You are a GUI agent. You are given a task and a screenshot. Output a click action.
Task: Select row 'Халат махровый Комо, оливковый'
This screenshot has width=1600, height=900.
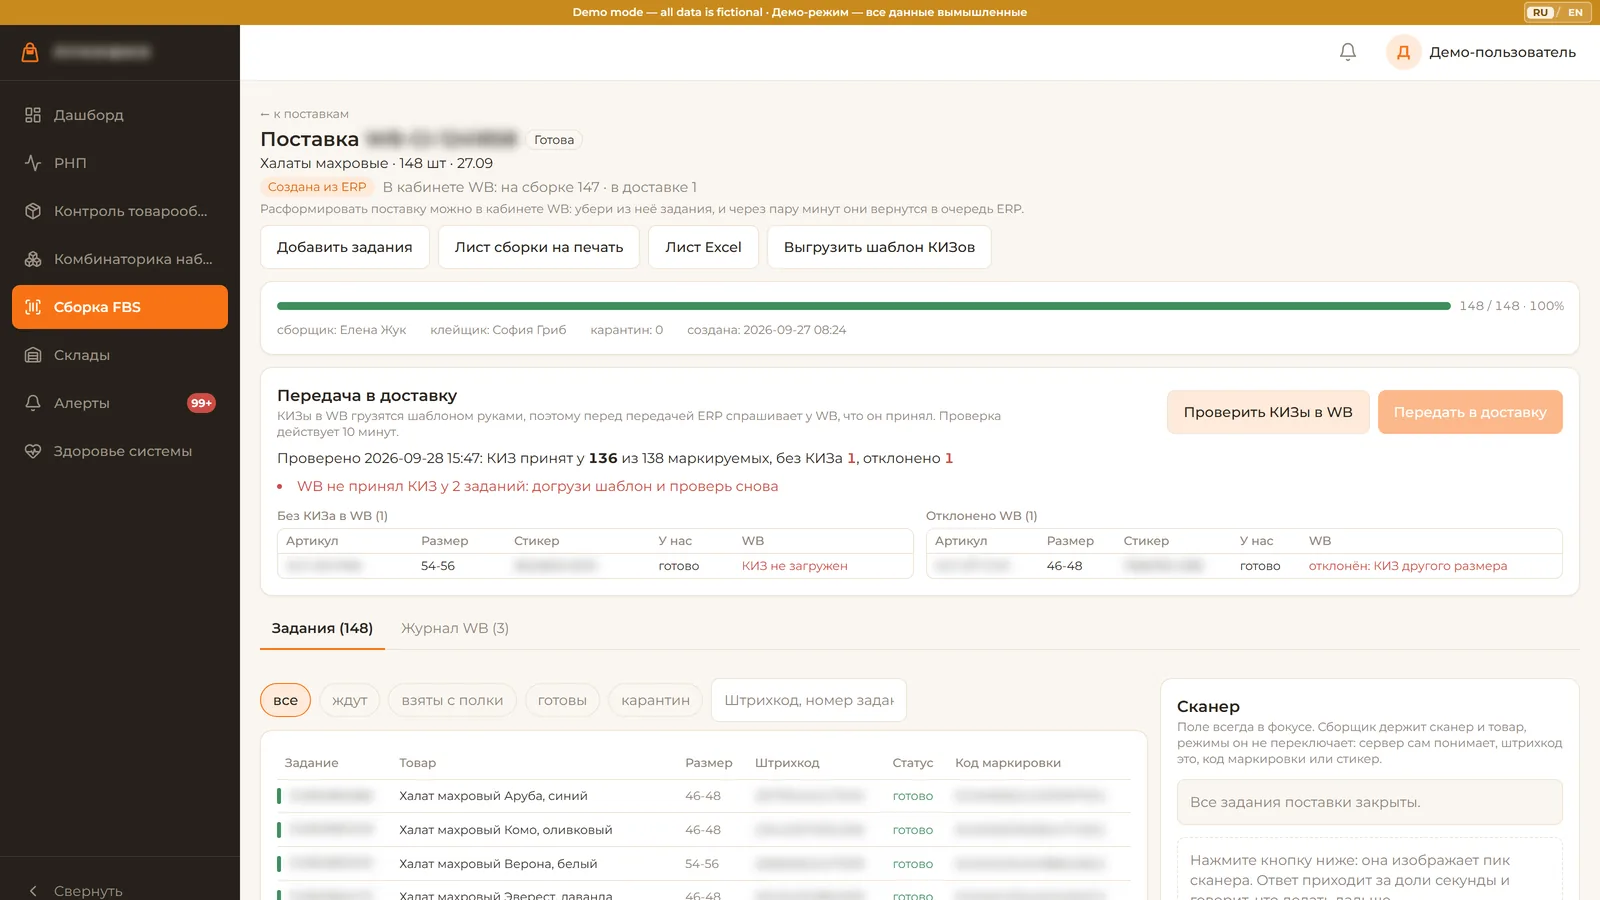coord(704,830)
